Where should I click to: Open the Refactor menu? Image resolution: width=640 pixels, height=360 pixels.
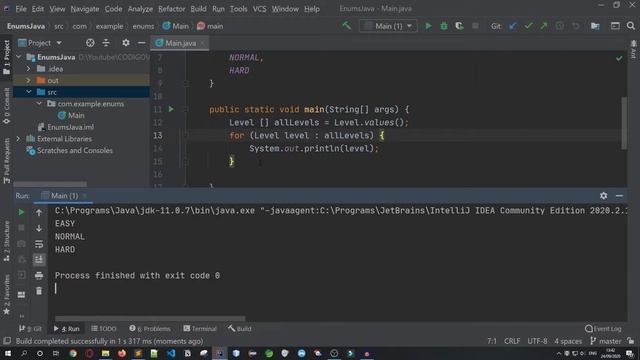171,9
